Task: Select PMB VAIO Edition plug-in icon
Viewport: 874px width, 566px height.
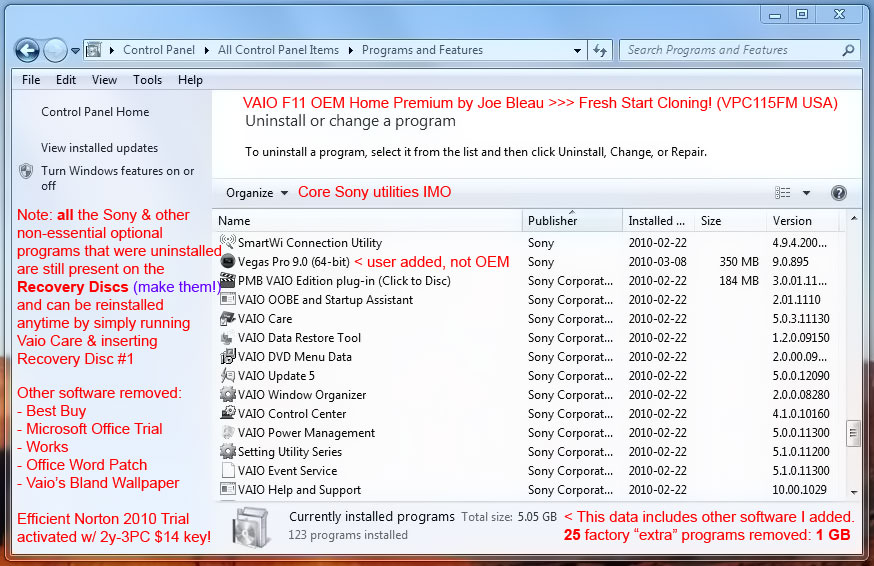Action: [227, 280]
